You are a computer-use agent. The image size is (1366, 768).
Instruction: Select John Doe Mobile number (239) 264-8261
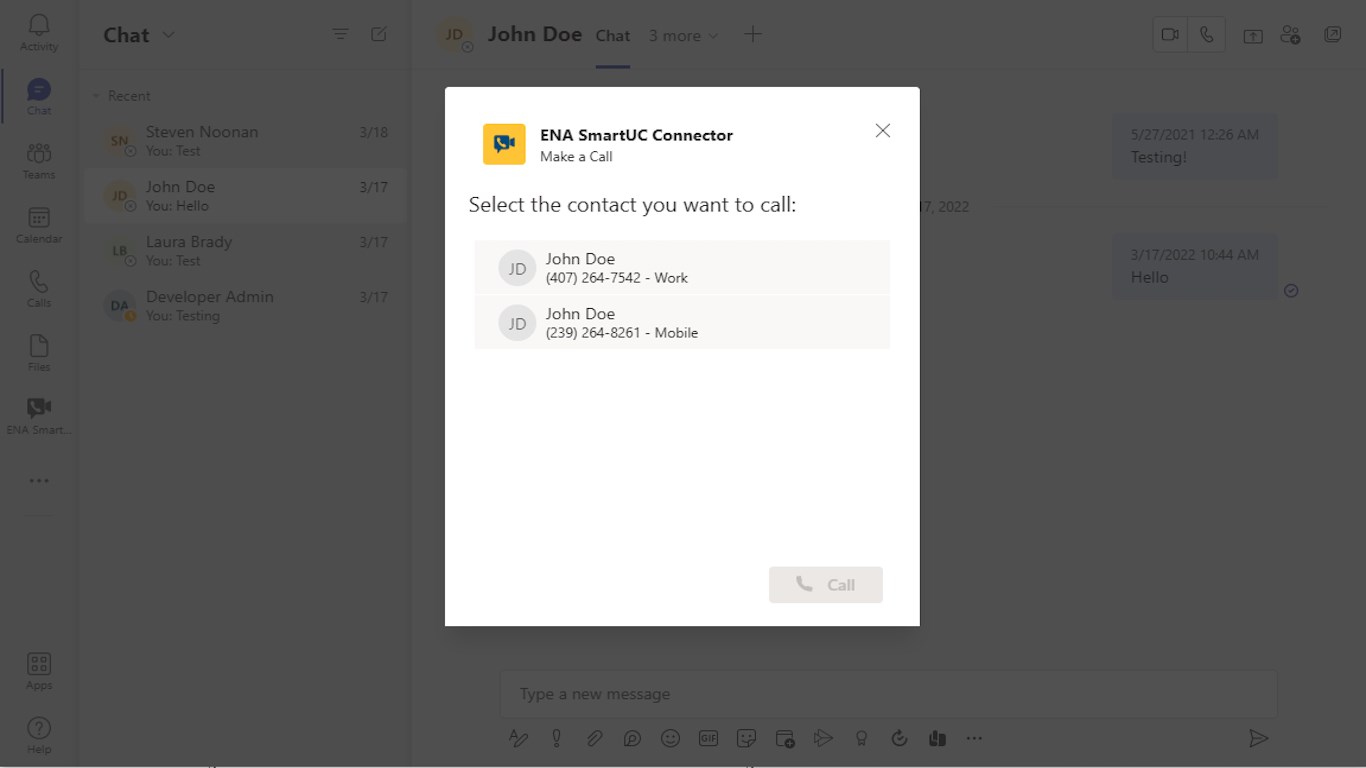682,323
